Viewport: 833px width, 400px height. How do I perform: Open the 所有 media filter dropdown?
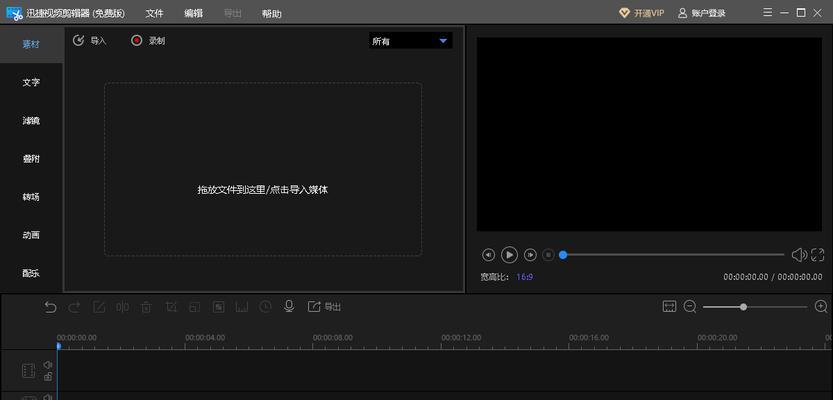tap(411, 41)
